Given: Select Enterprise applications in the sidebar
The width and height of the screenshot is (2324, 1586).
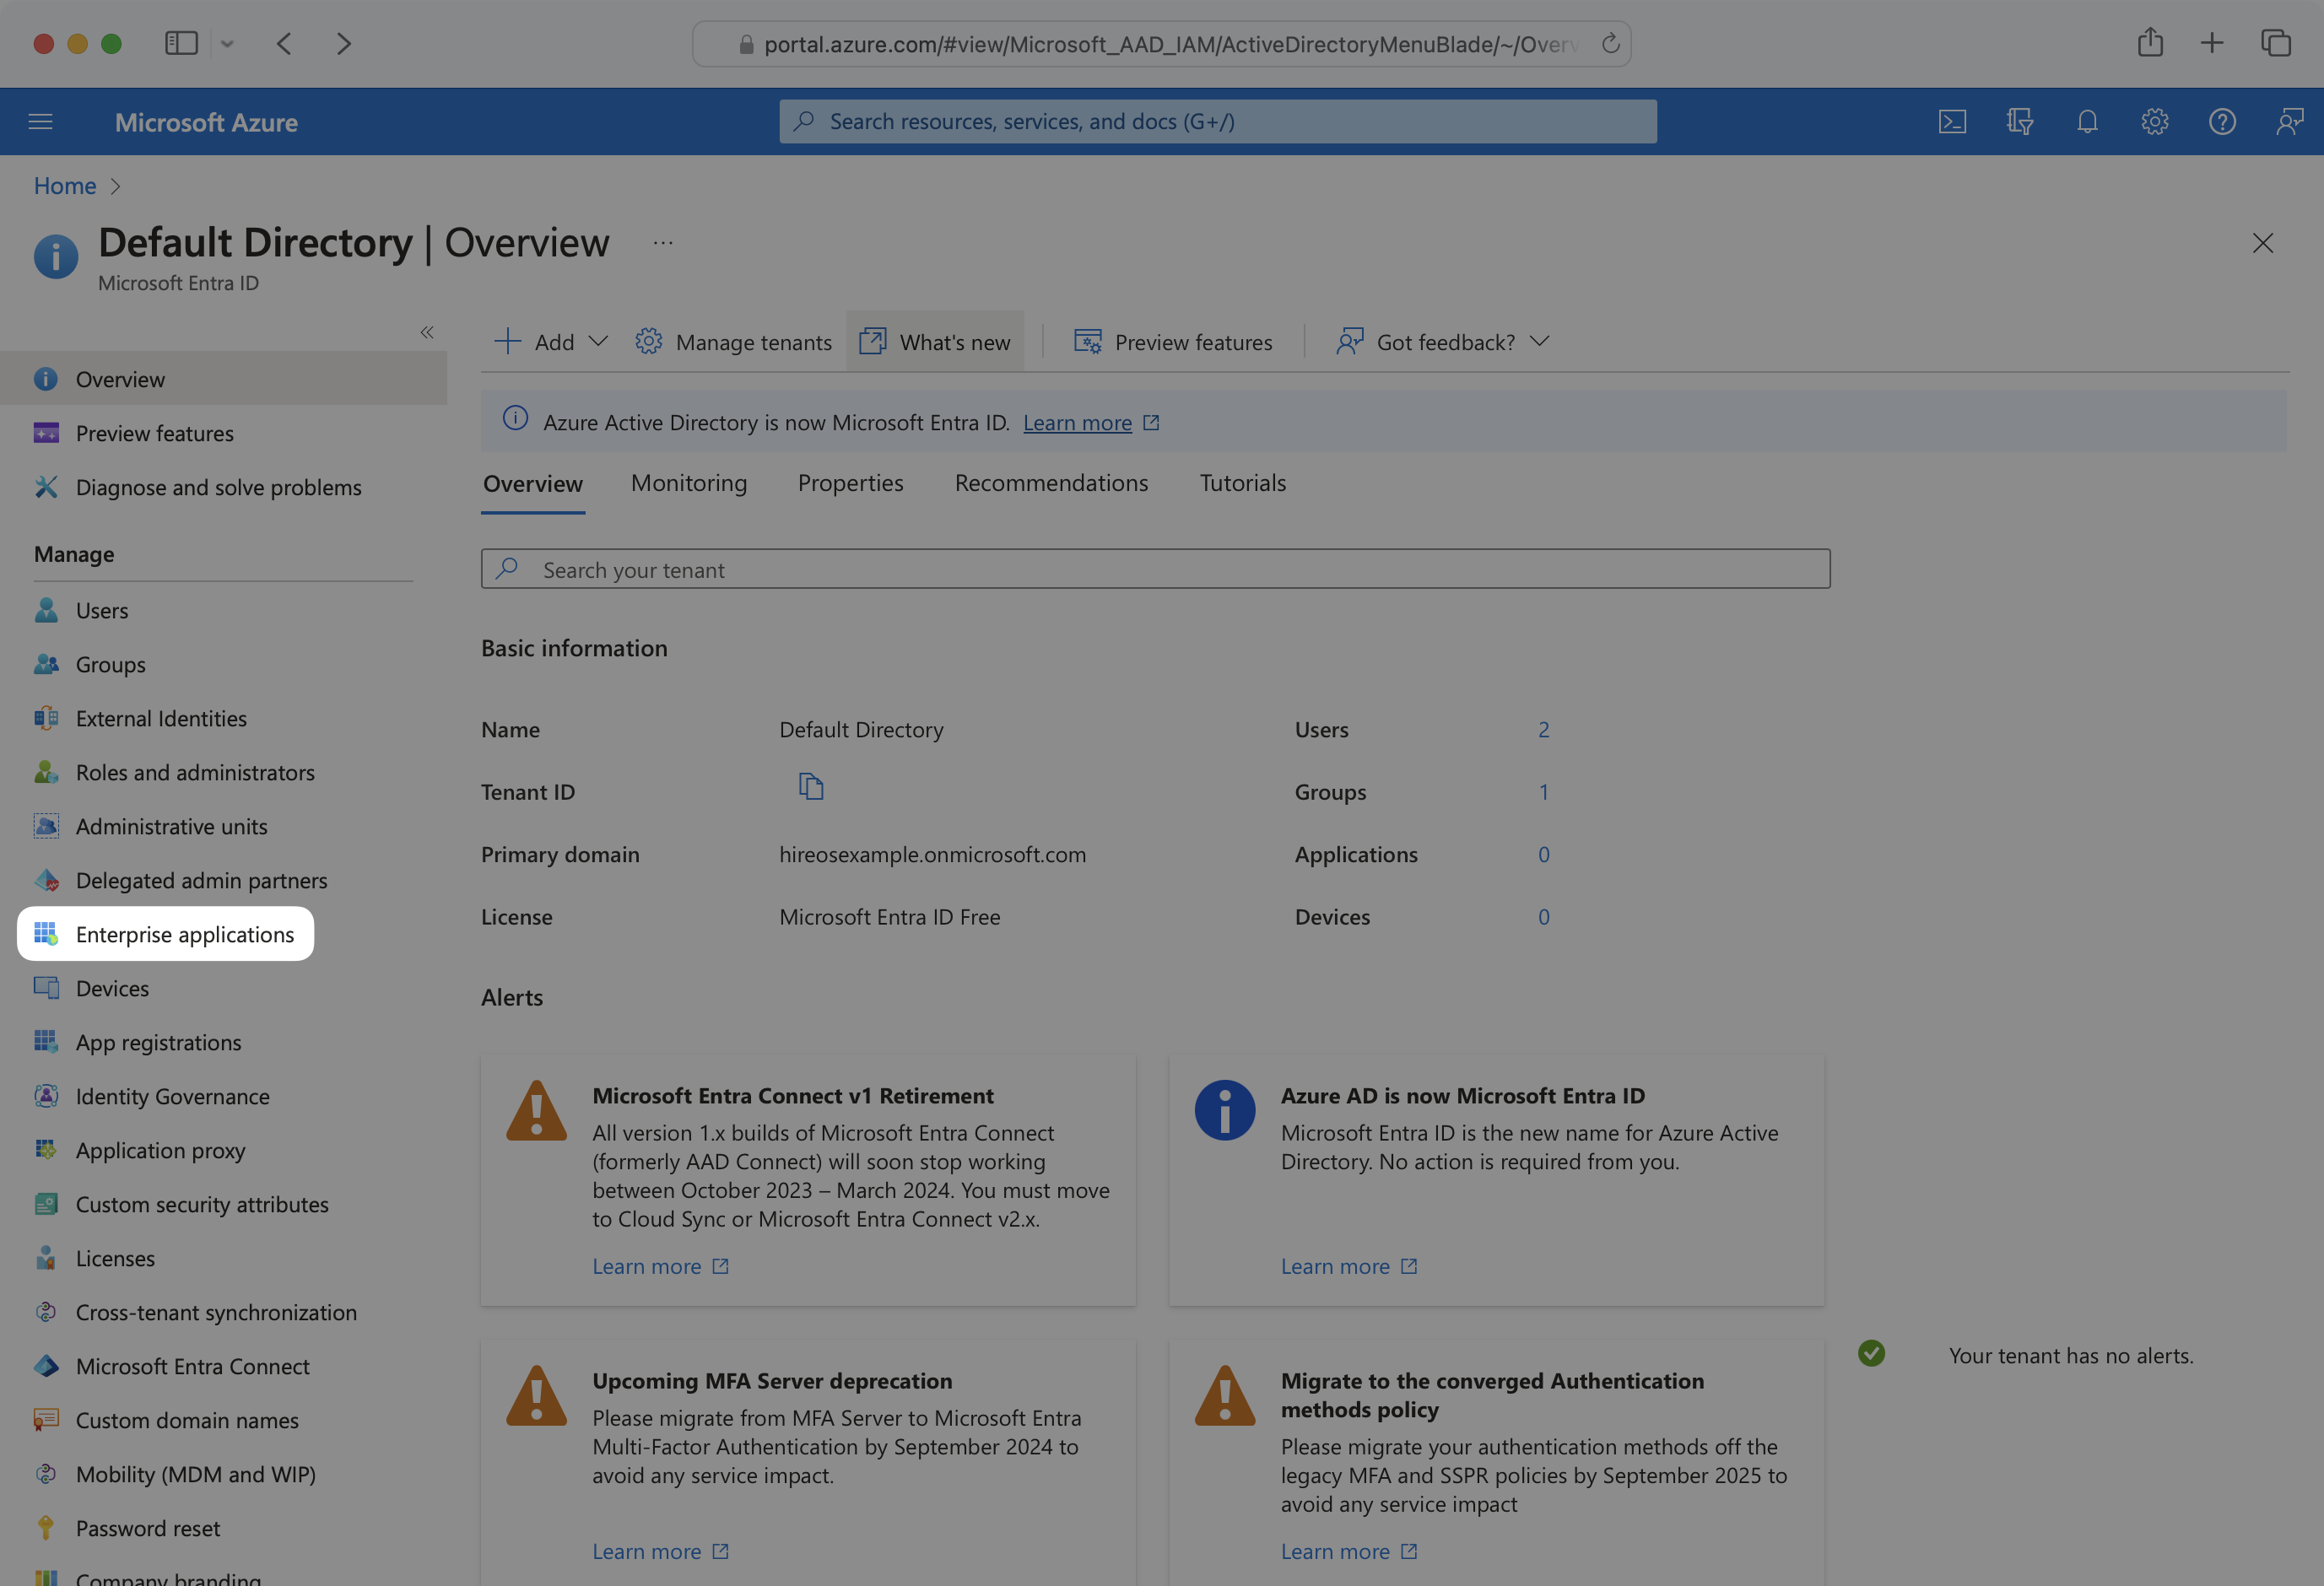Looking at the screenshot, I should click(x=184, y=934).
